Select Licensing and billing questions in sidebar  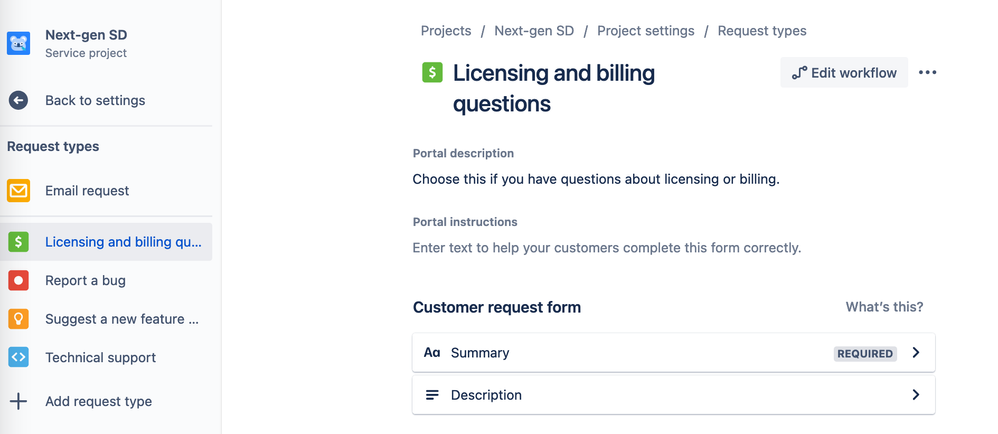coord(123,242)
